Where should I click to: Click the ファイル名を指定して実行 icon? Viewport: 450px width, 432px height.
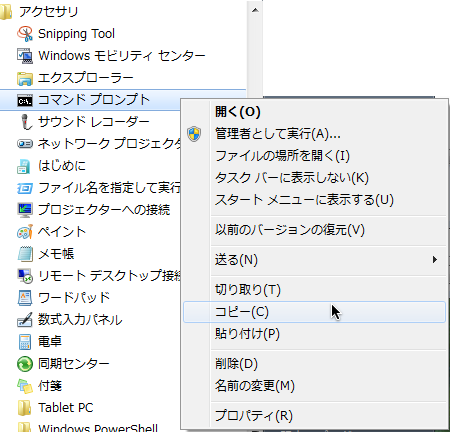pos(25,188)
